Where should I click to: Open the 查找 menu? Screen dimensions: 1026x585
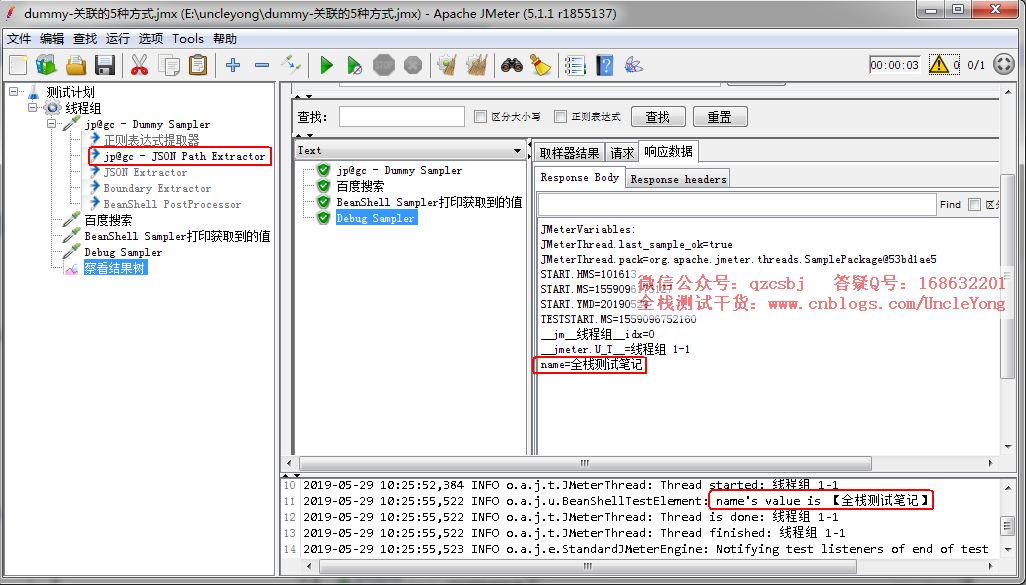click(x=85, y=39)
